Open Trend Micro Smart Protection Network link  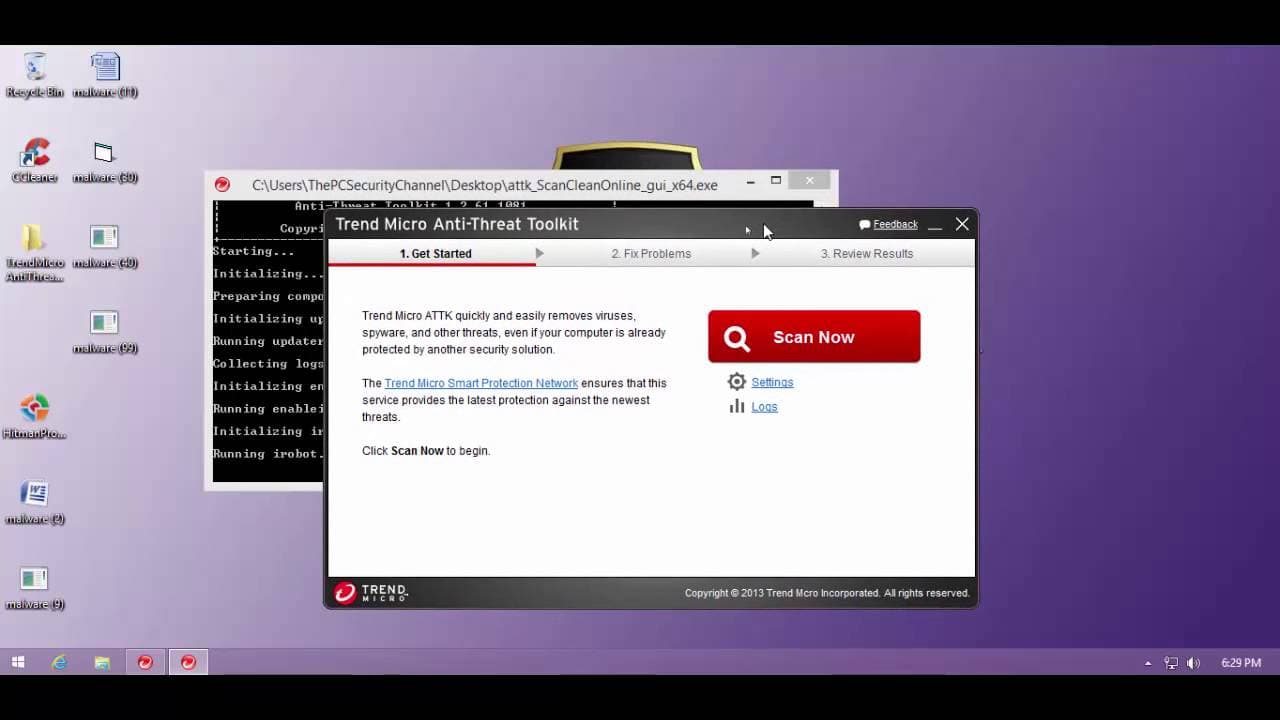[481, 383]
